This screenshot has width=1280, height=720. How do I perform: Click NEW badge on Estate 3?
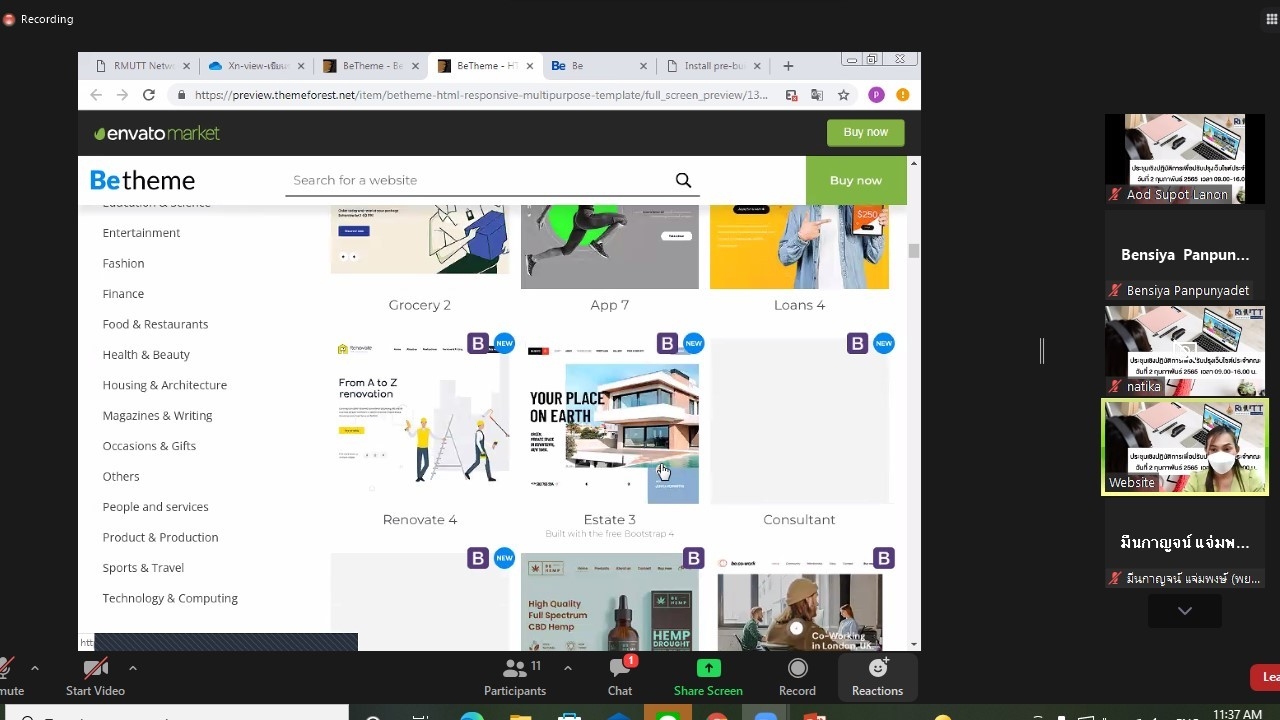(x=693, y=343)
